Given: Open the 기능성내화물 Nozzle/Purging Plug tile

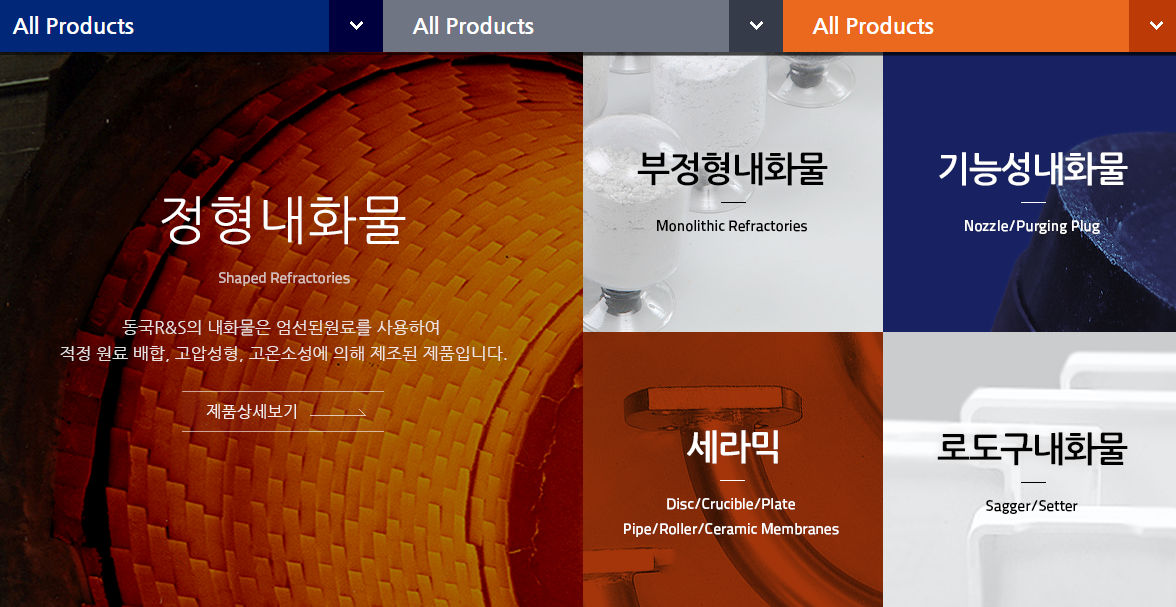Looking at the screenshot, I should click(1030, 192).
